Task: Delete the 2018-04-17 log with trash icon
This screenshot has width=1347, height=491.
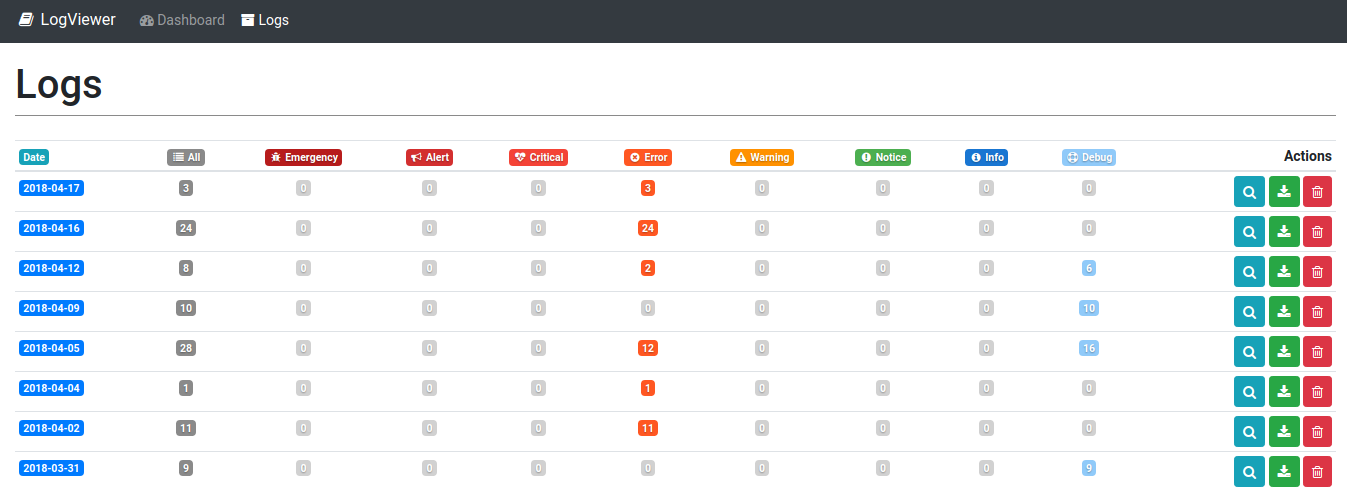Action: pyautogui.click(x=1318, y=192)
